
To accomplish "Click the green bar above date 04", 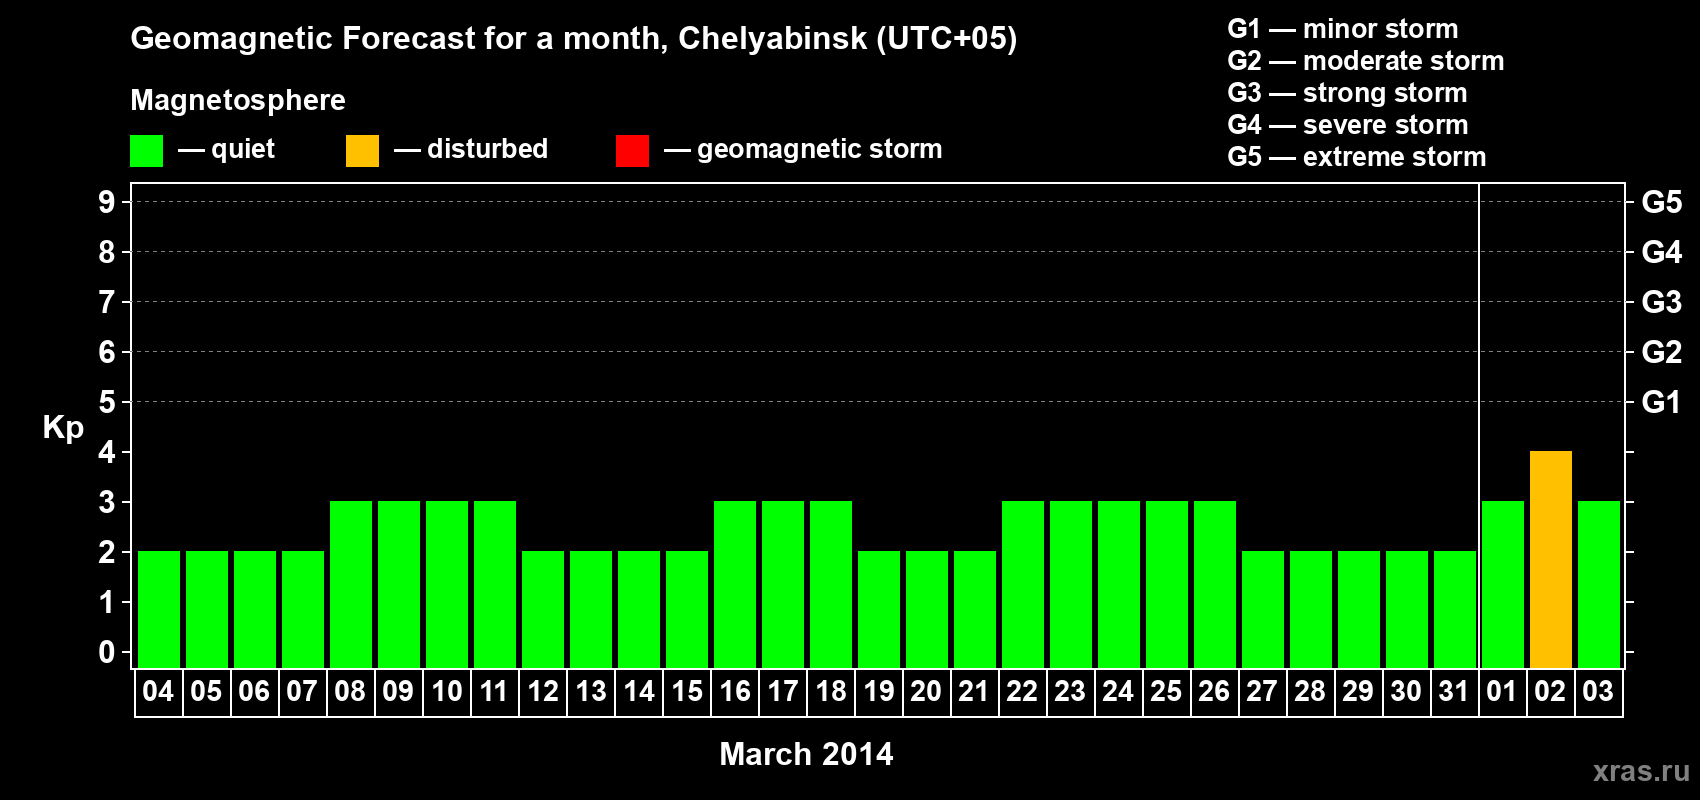I will click(159, 609).
